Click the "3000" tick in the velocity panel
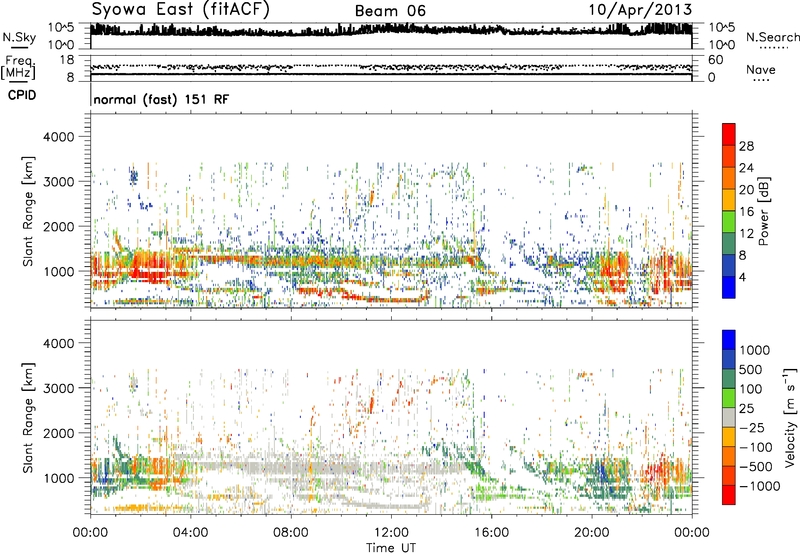The width and height of the screenshot is (800, 554). pos(59,388)
